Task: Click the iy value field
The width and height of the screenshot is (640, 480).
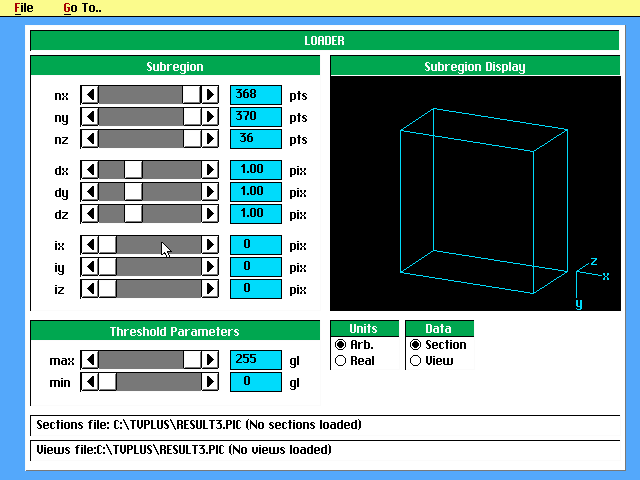Action: 256,267
